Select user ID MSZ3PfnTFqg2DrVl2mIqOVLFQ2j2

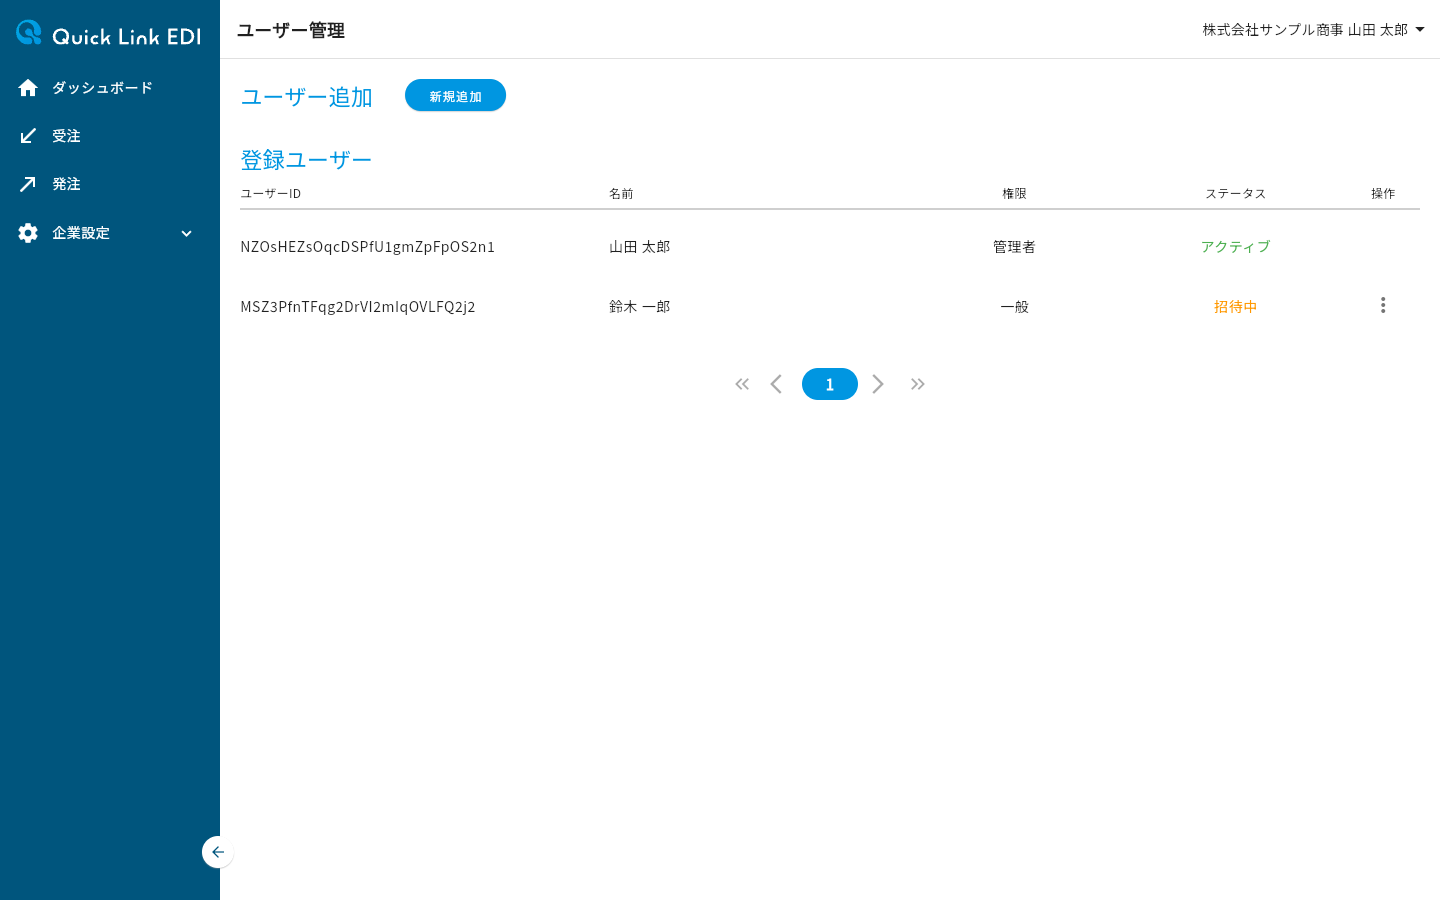click(x=358, y=307)
